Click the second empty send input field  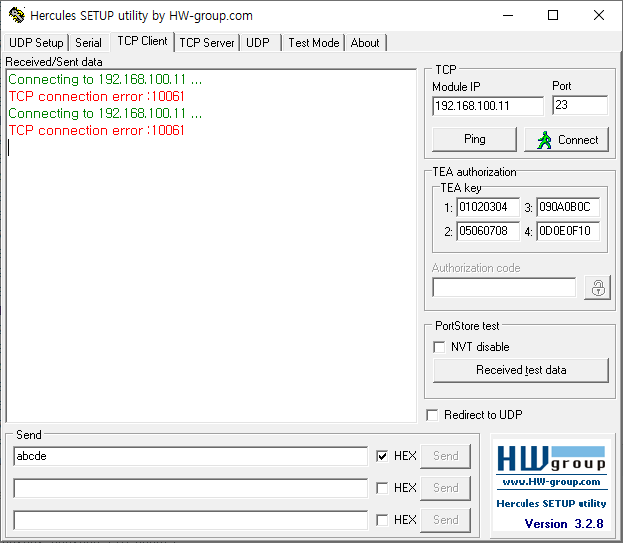190,488
